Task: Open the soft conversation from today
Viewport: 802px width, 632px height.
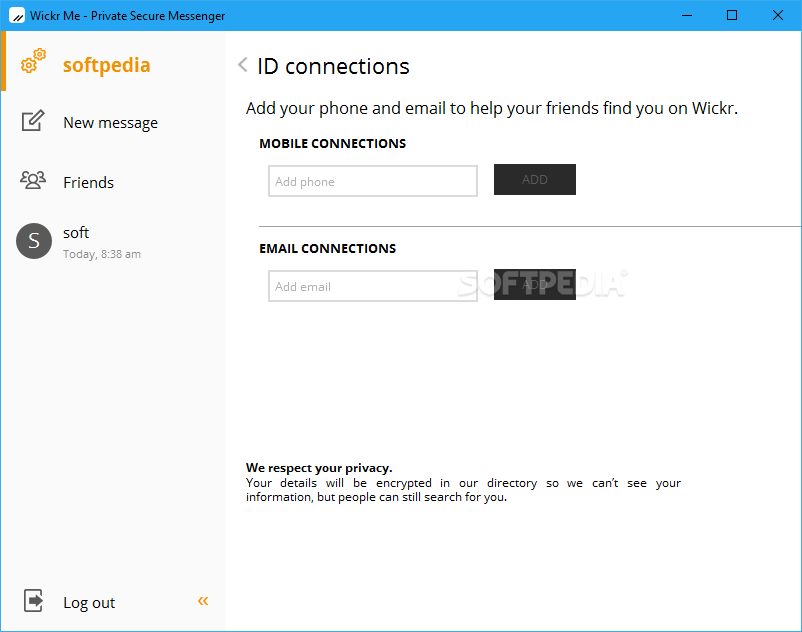Action: [x=113, y=241]
